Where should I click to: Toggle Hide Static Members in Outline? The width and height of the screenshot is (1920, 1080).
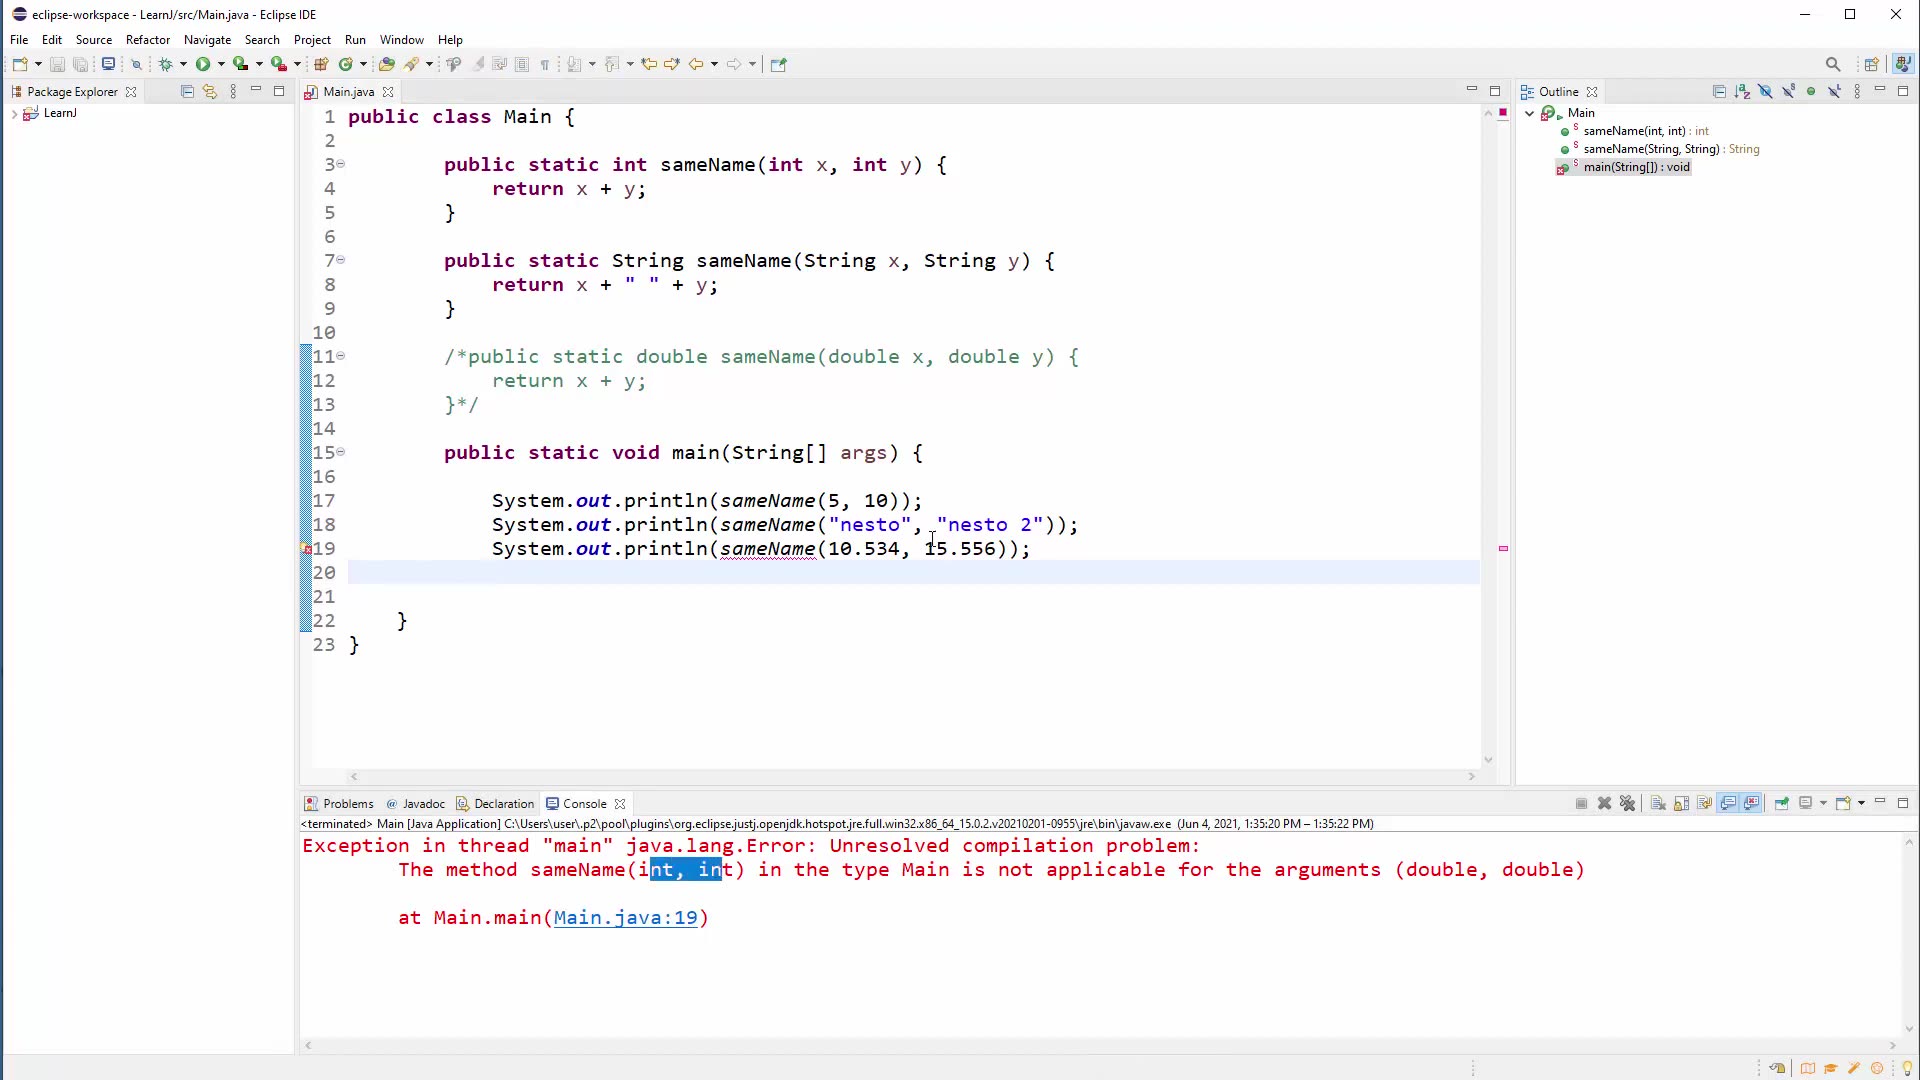tap(1789, 91)
